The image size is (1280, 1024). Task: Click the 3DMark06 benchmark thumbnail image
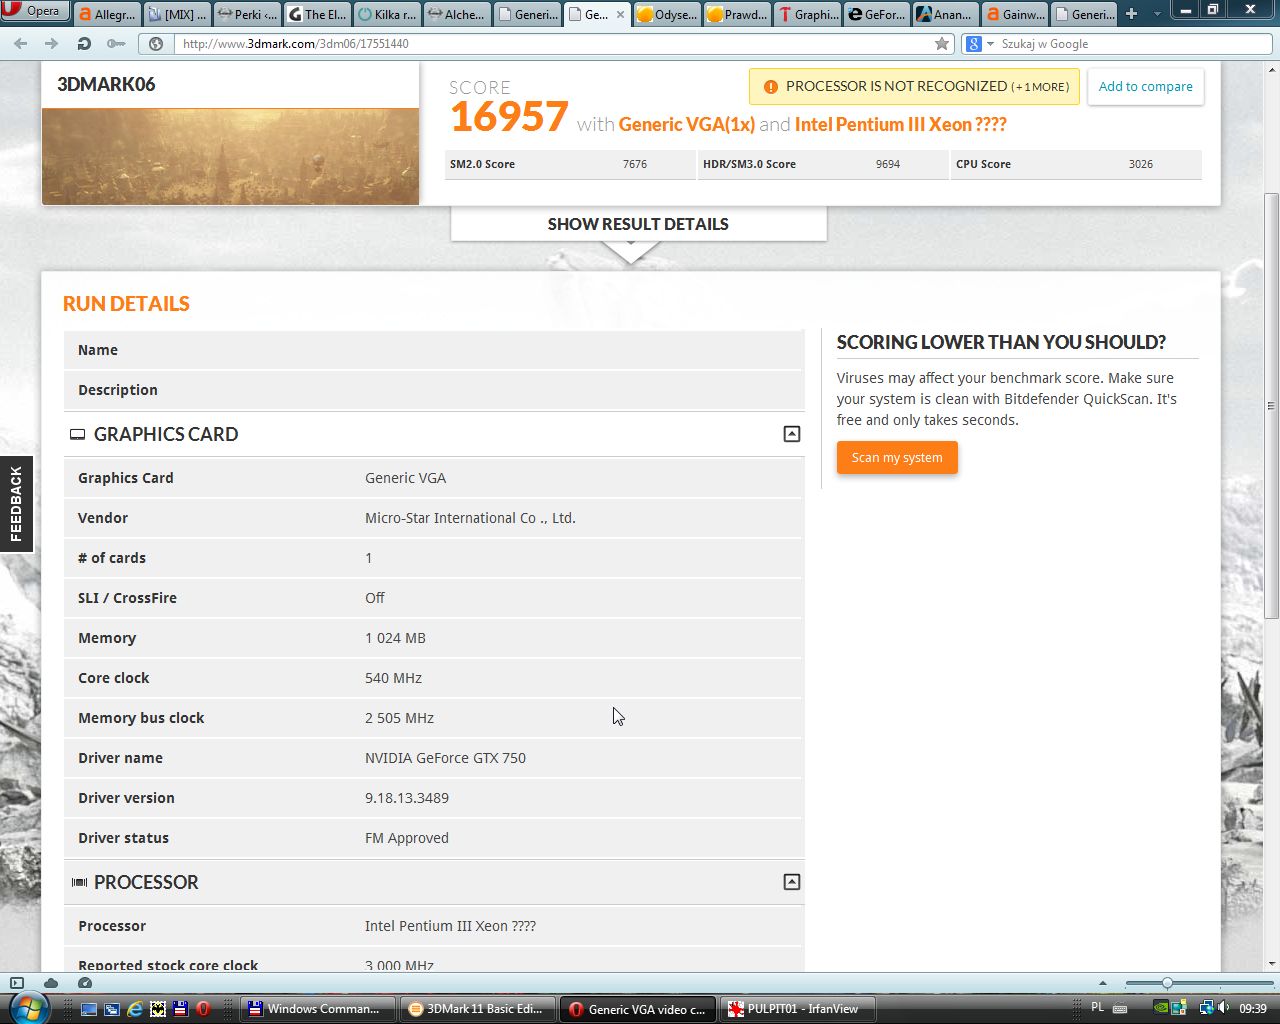coord(230,156)
